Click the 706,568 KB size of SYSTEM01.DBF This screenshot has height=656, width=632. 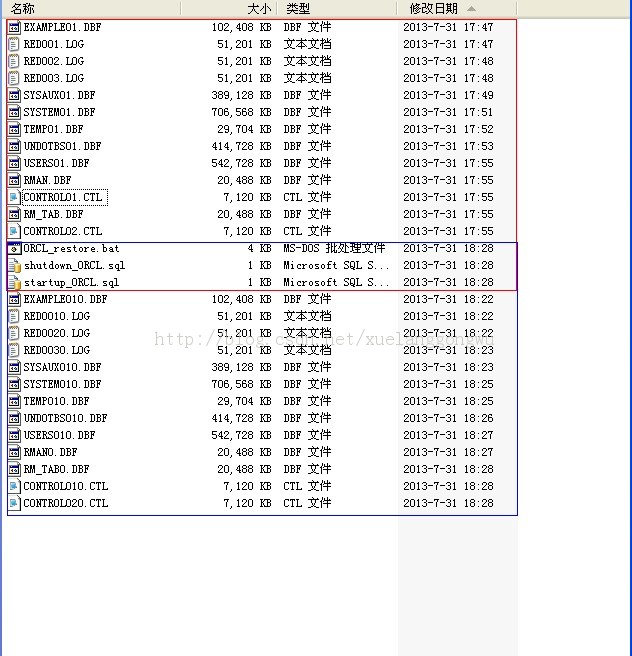pos(241,113)
